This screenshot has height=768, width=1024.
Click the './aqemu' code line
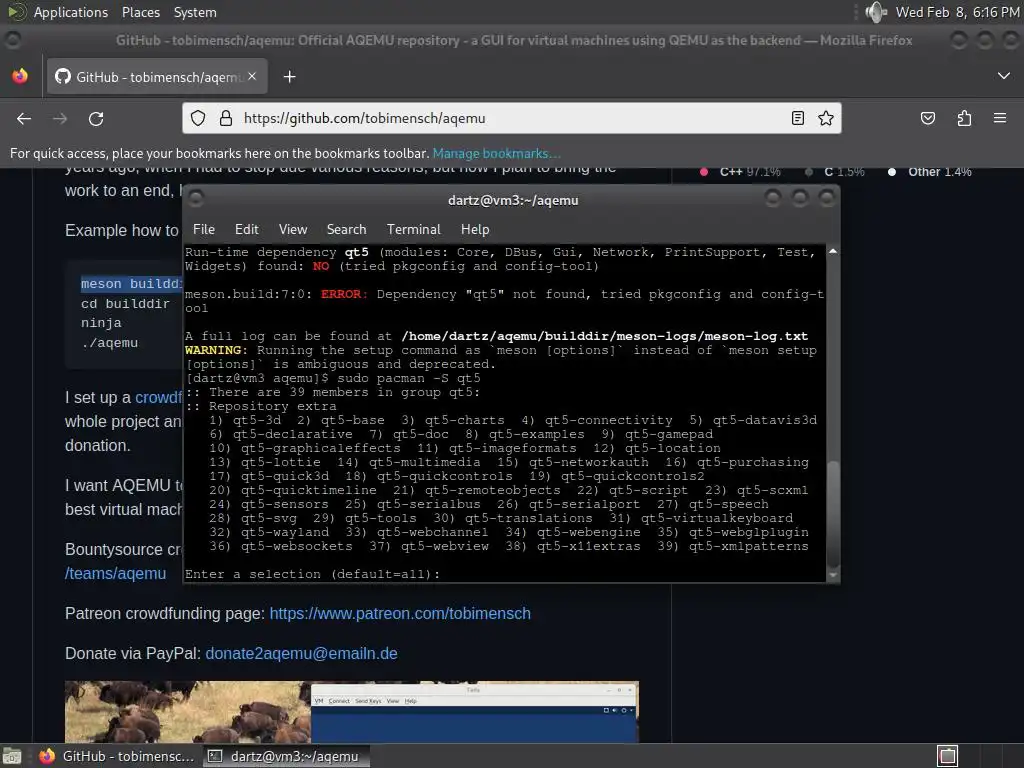click(109, 342)
